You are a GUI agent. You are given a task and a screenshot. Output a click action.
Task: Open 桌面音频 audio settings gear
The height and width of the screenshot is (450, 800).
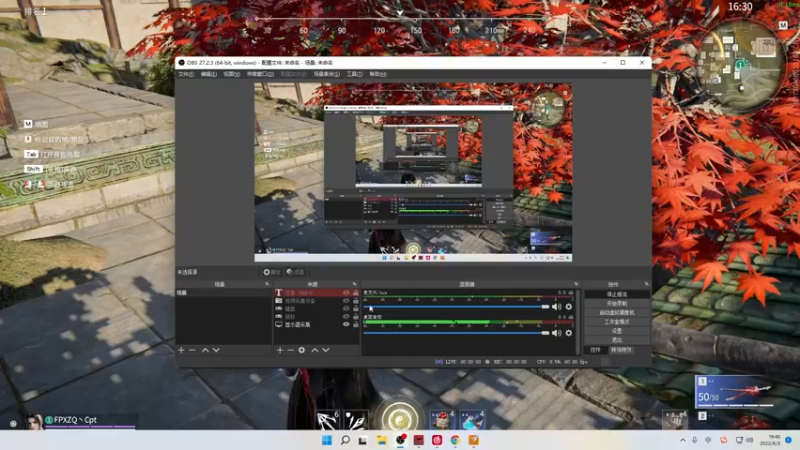click(x=569, y=333)
